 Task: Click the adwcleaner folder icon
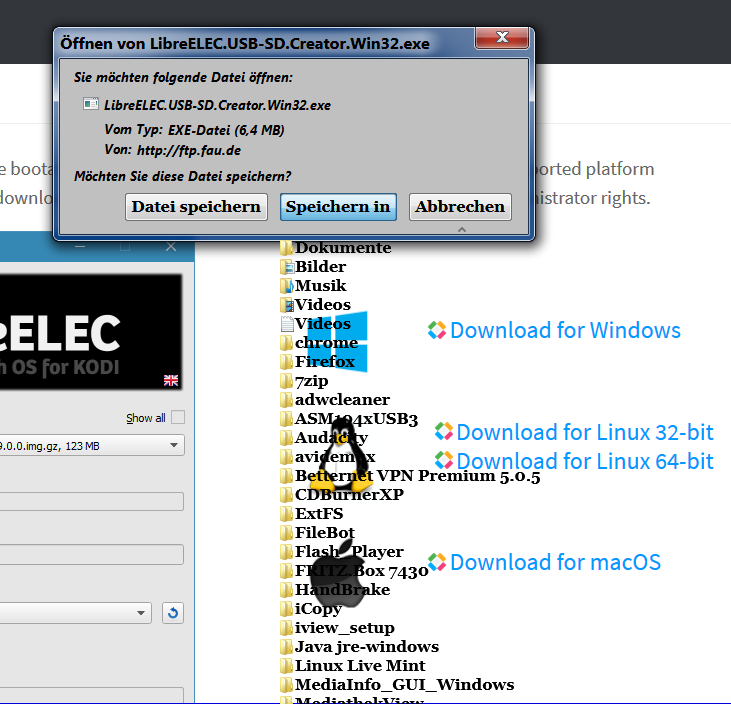tap(286, 400)
